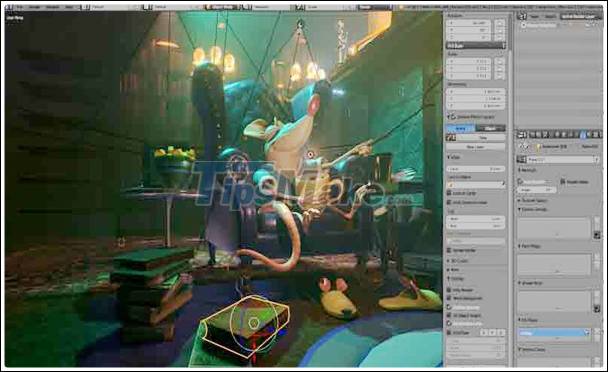Collapse the Vertex Groups panel
Screen dimensions: 608x372
pos(533,209)
